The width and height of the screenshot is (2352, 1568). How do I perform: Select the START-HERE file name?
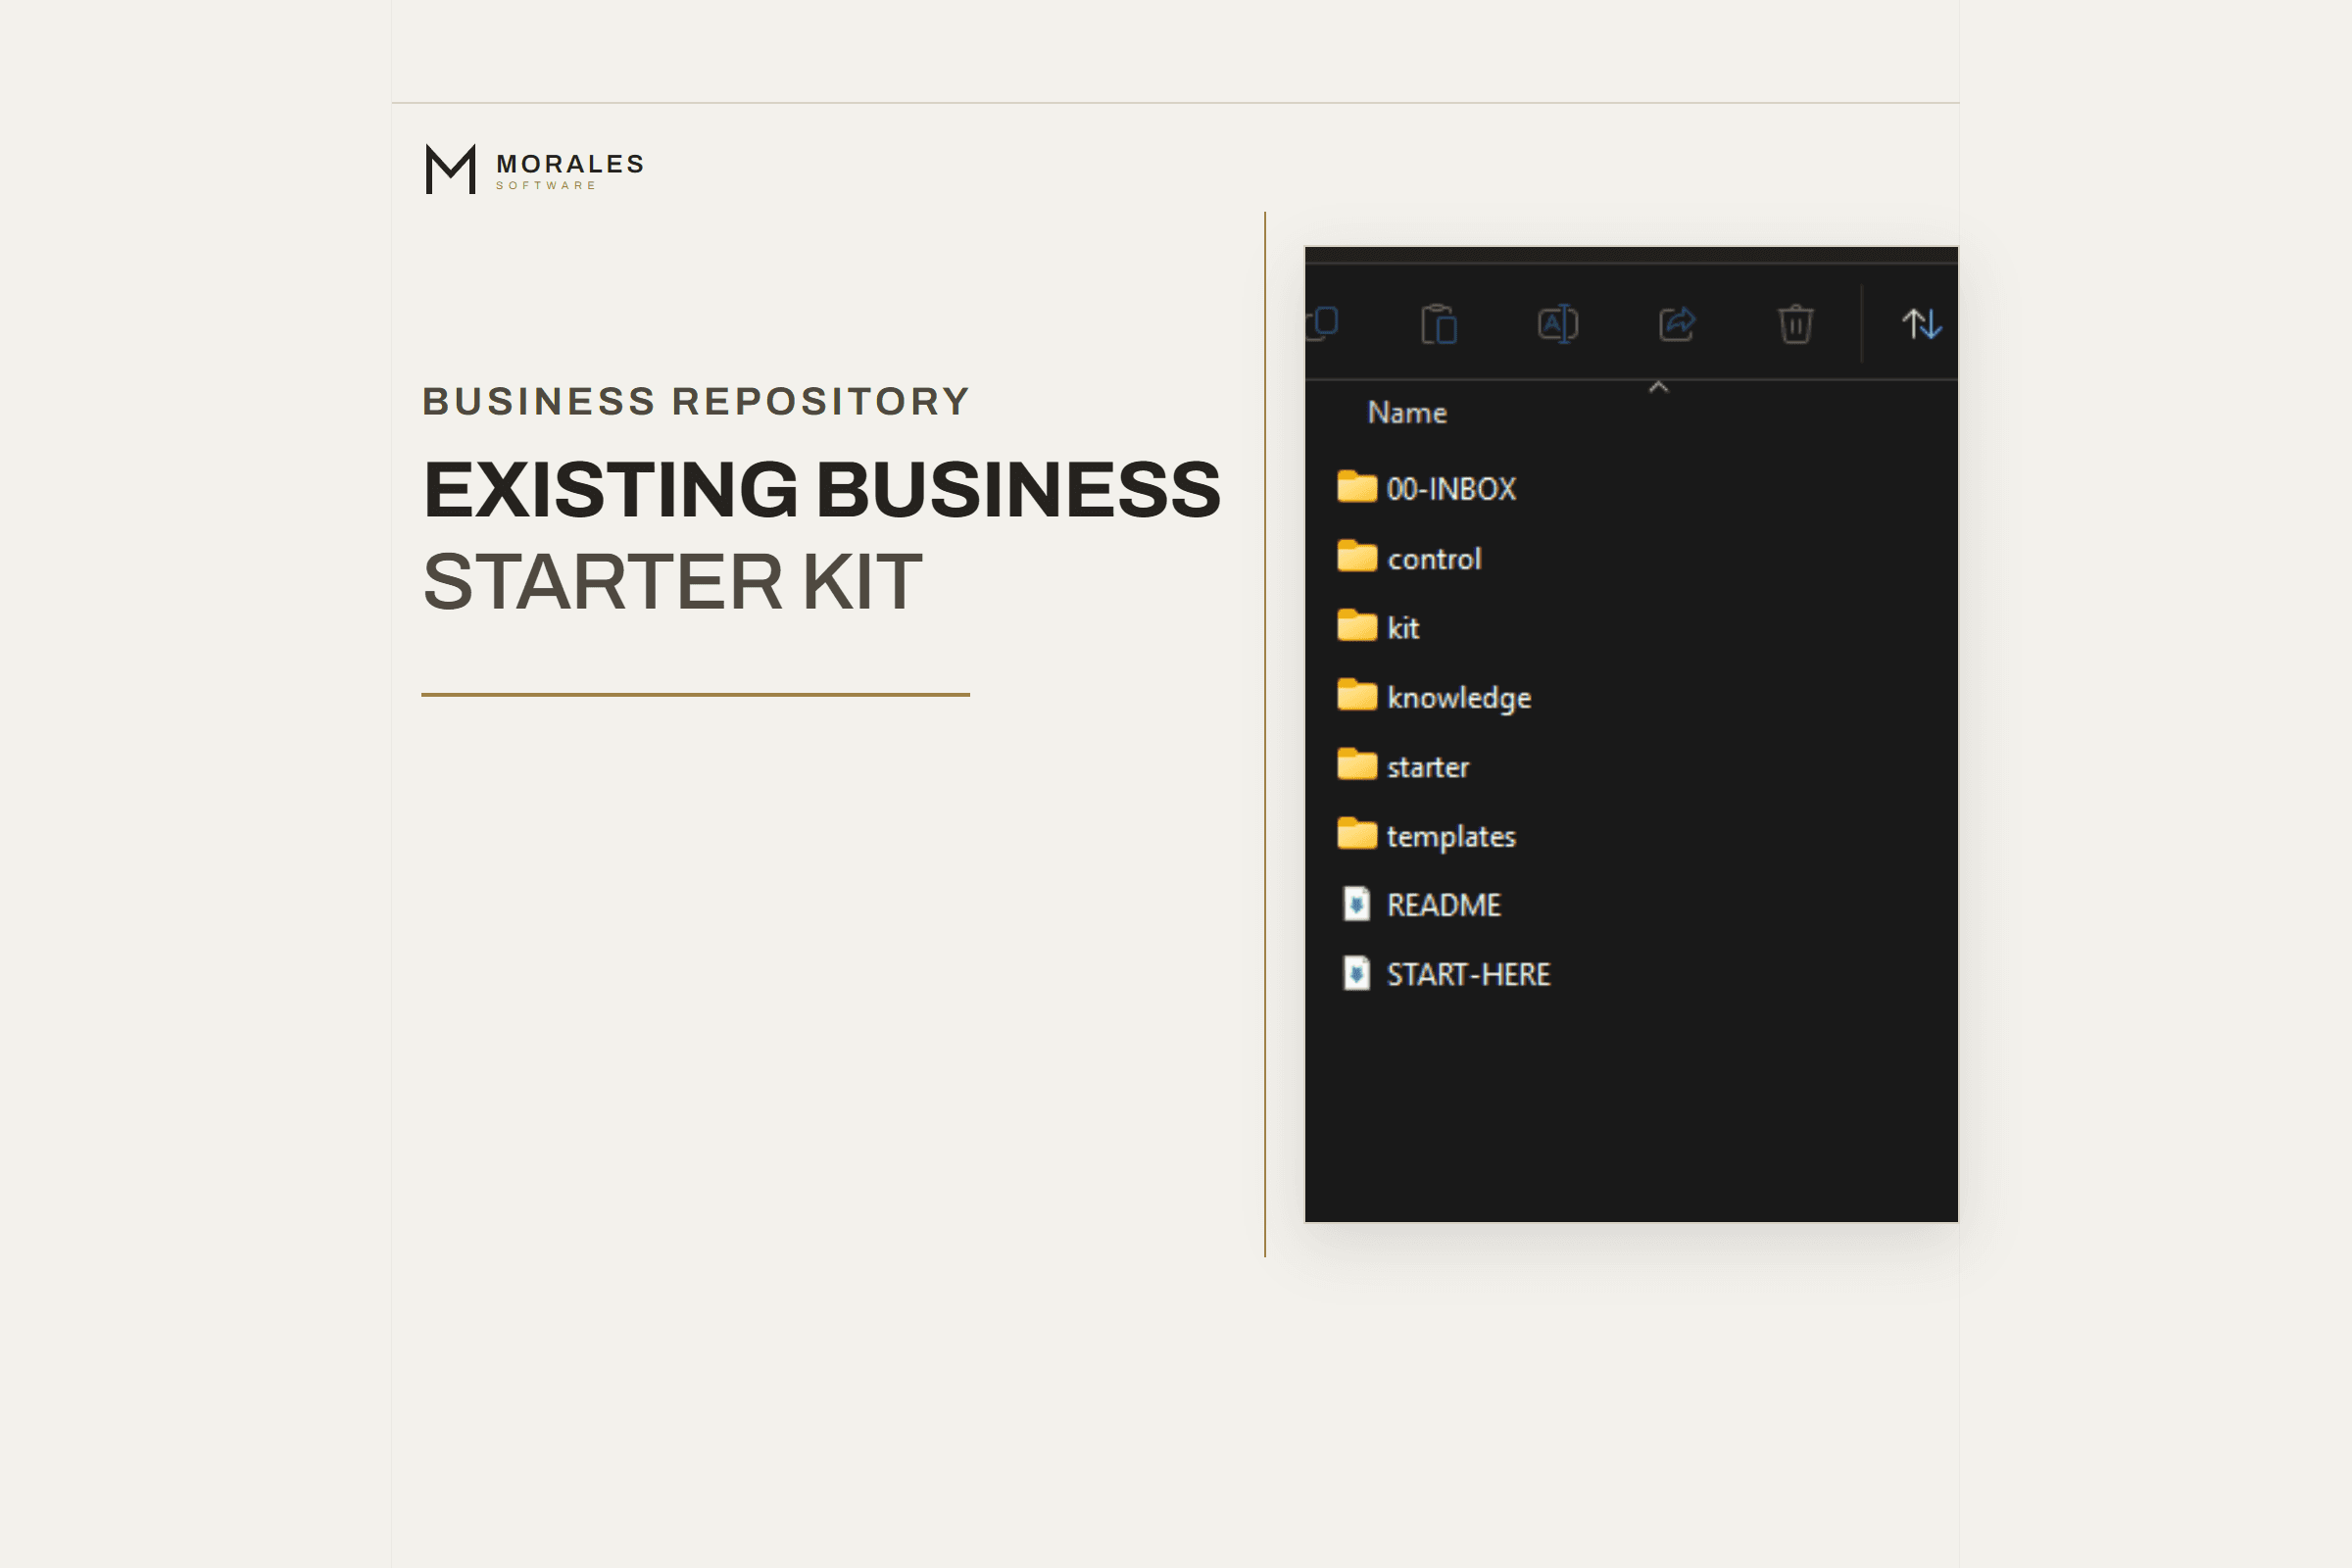point(1468,975)
